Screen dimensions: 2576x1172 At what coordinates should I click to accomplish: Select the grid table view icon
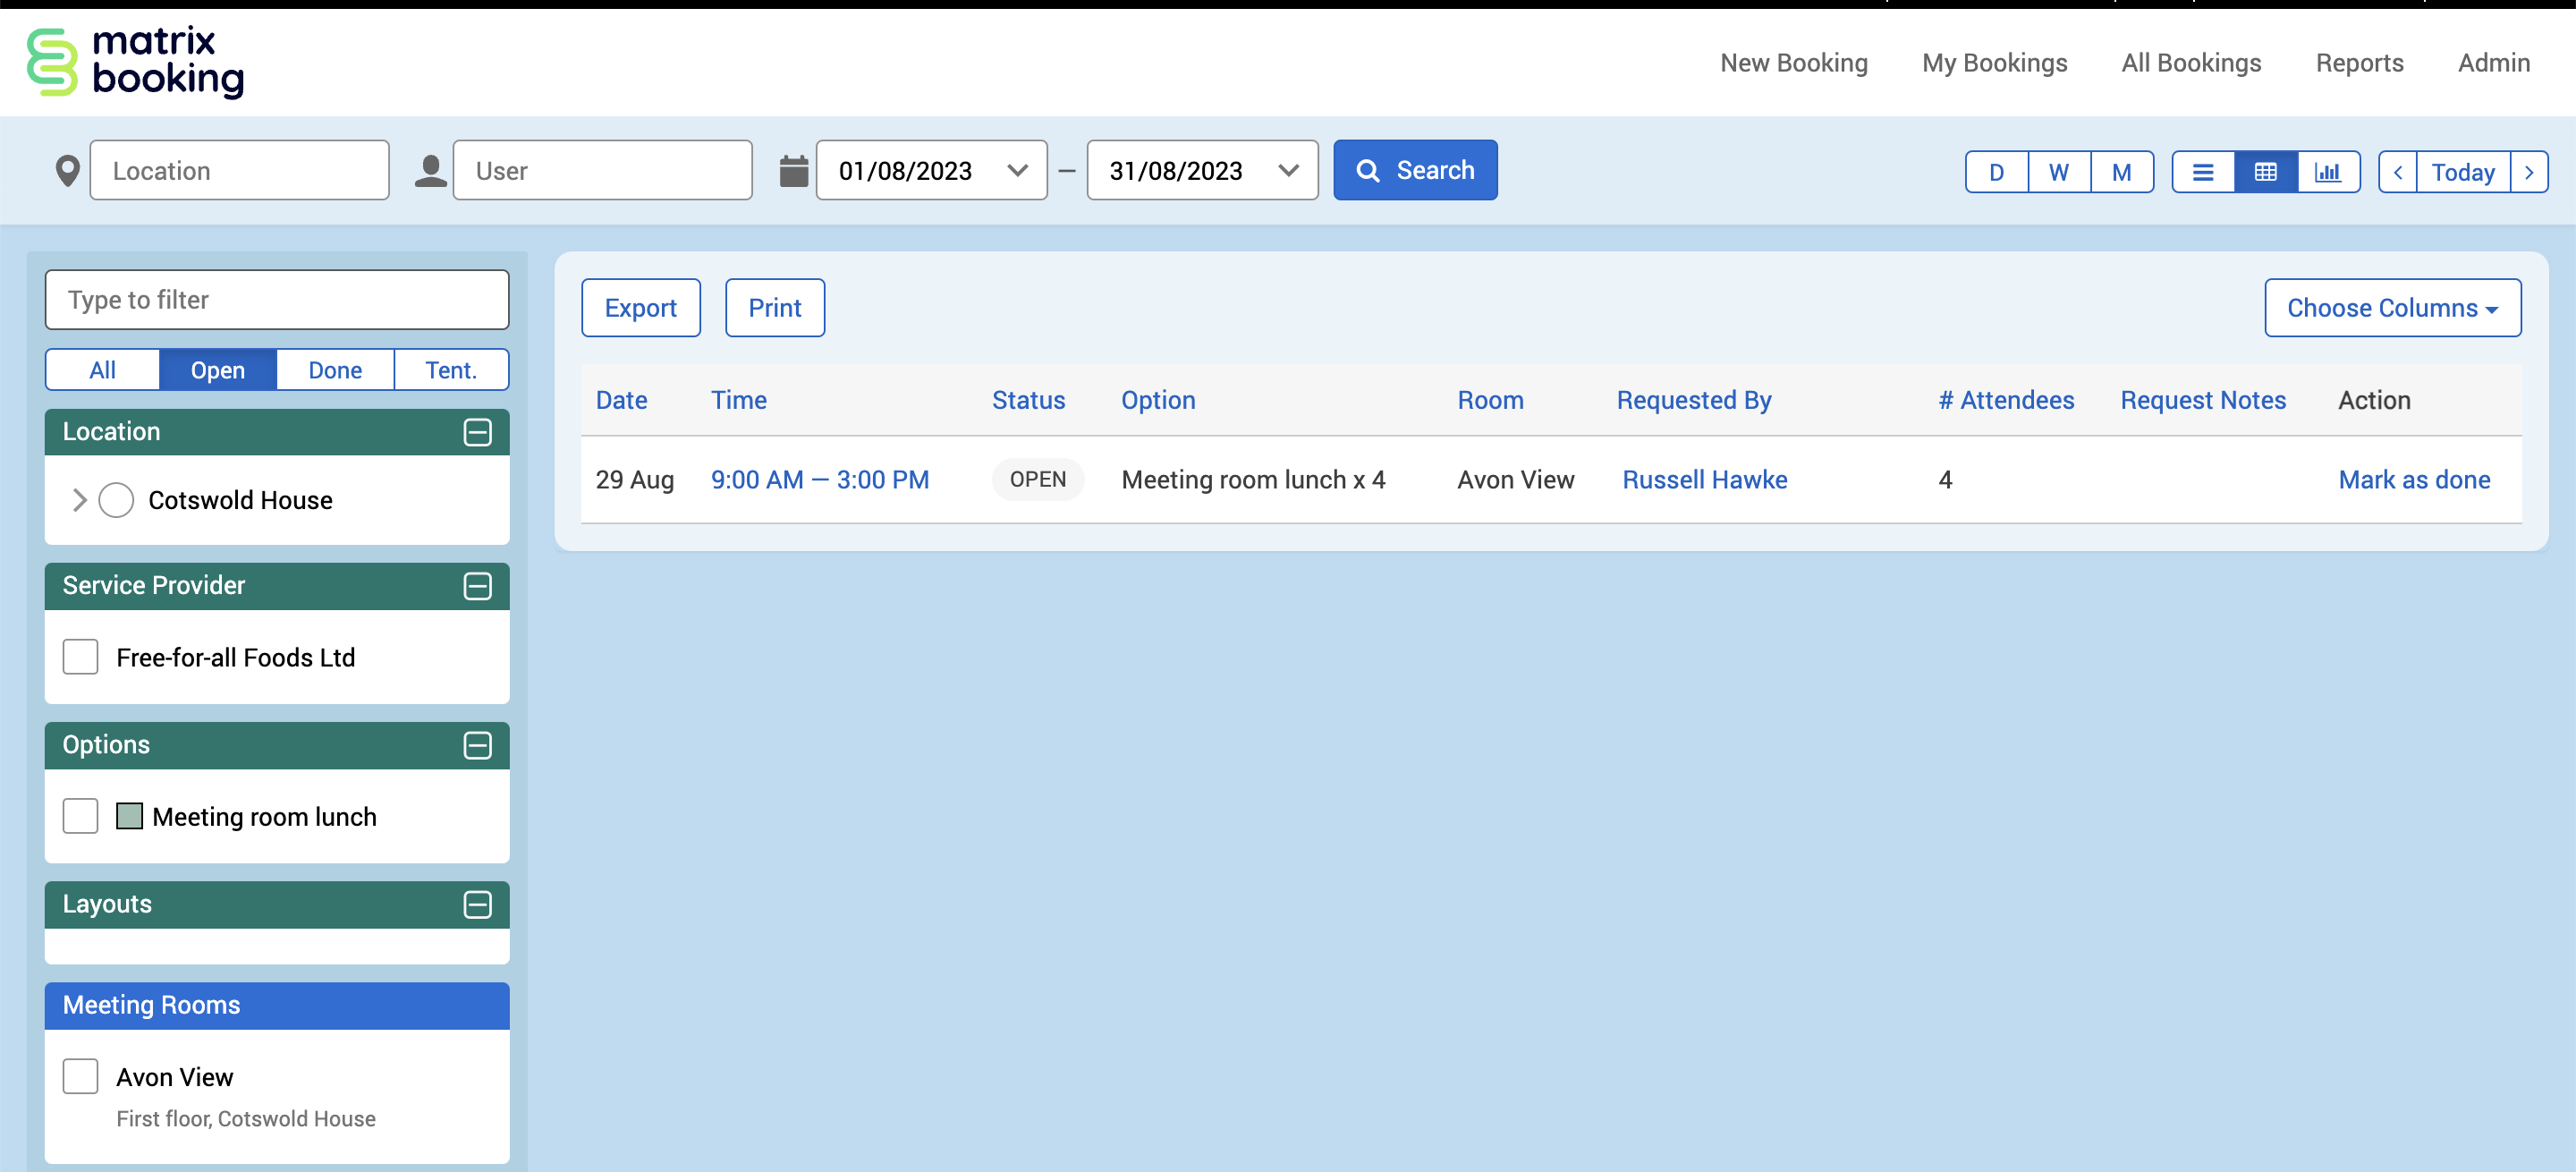[2265, 172]
